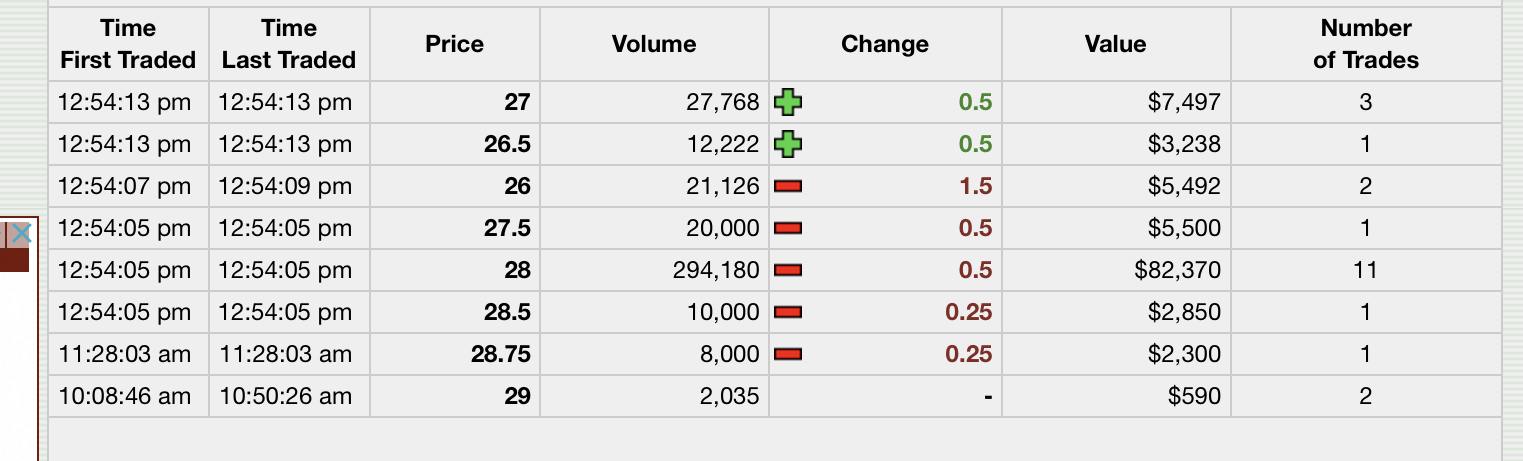
Task: Click the red minus icon in the 27.5 row
Action: tap(790, 228)
